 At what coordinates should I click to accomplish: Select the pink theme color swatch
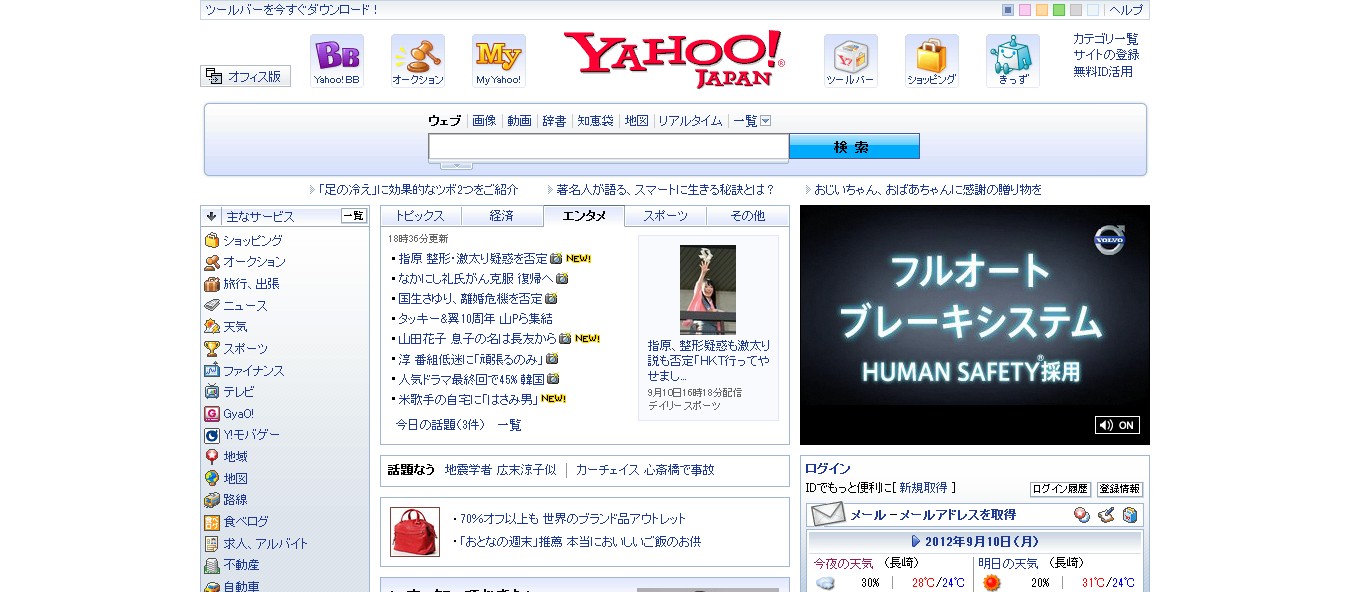[x=1025, y=10]
